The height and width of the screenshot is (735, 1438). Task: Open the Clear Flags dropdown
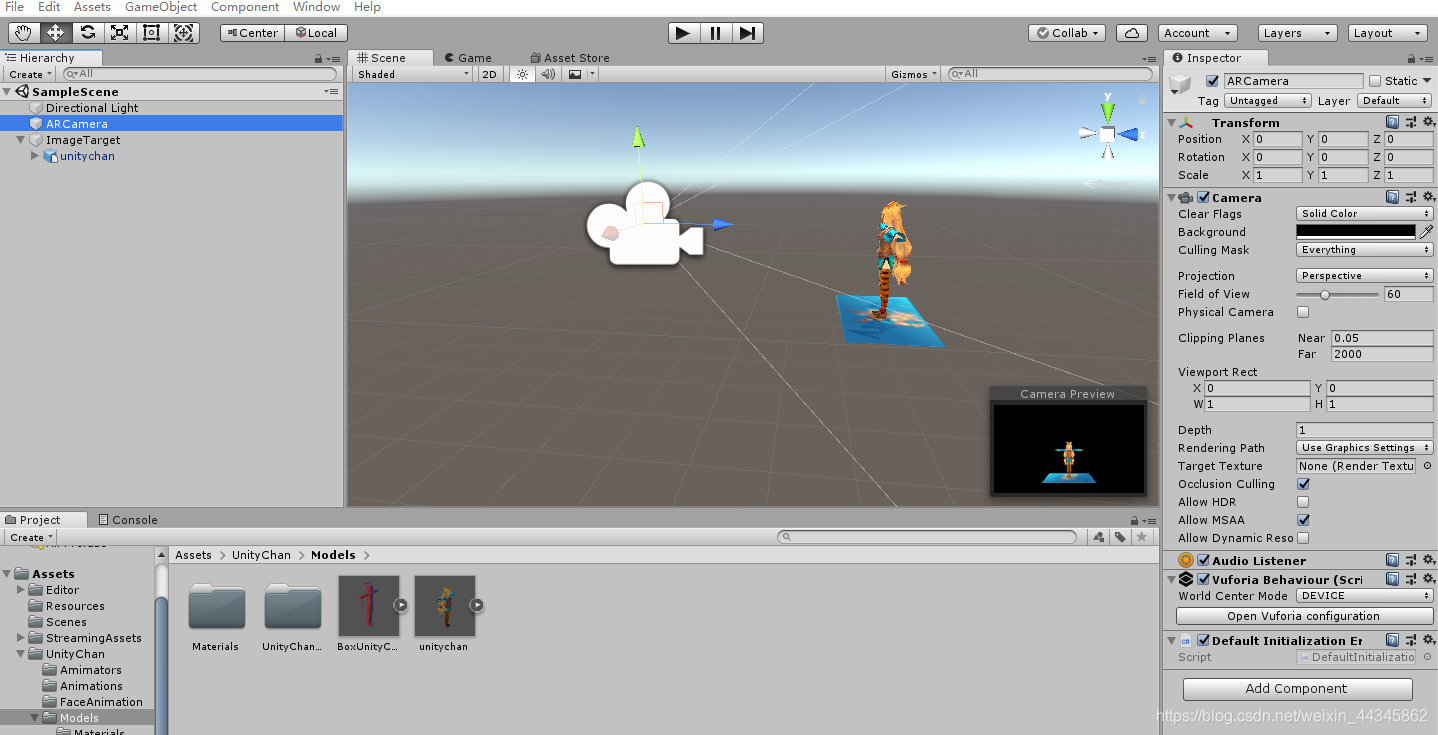1365,213
